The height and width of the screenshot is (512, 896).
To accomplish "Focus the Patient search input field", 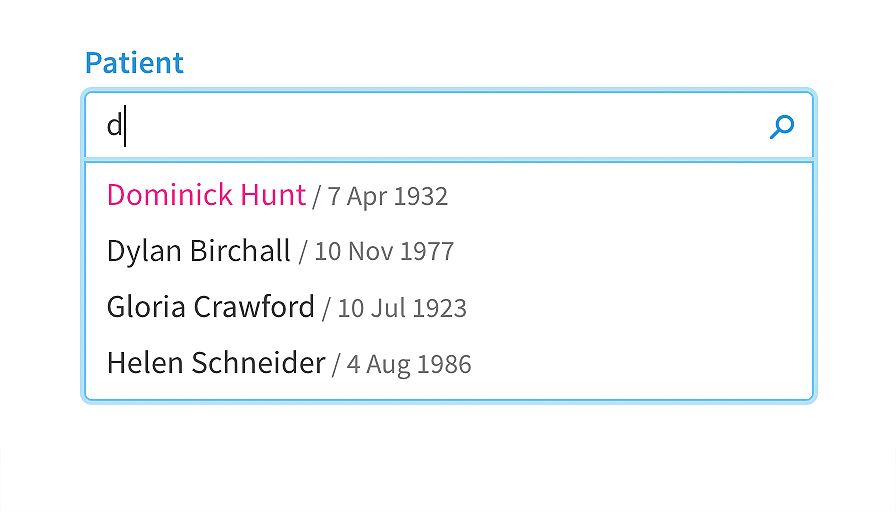I will coord(449,126).
